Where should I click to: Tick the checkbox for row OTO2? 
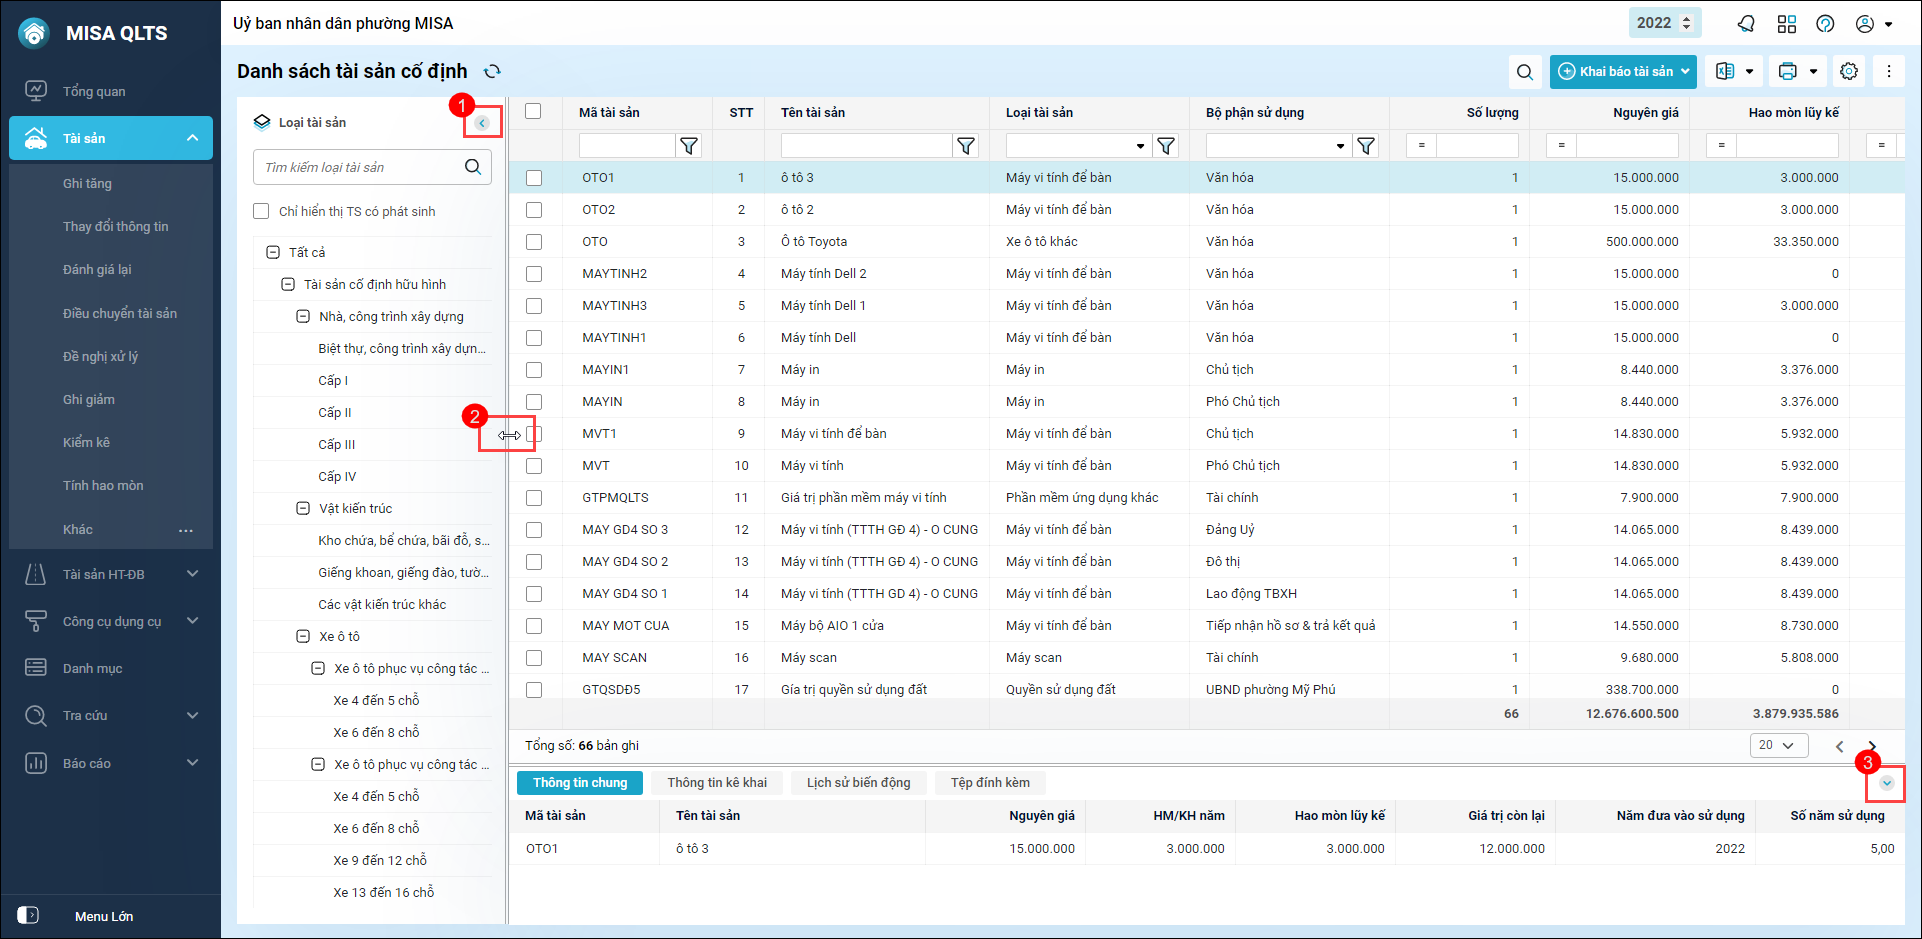(x=534, y=210)
